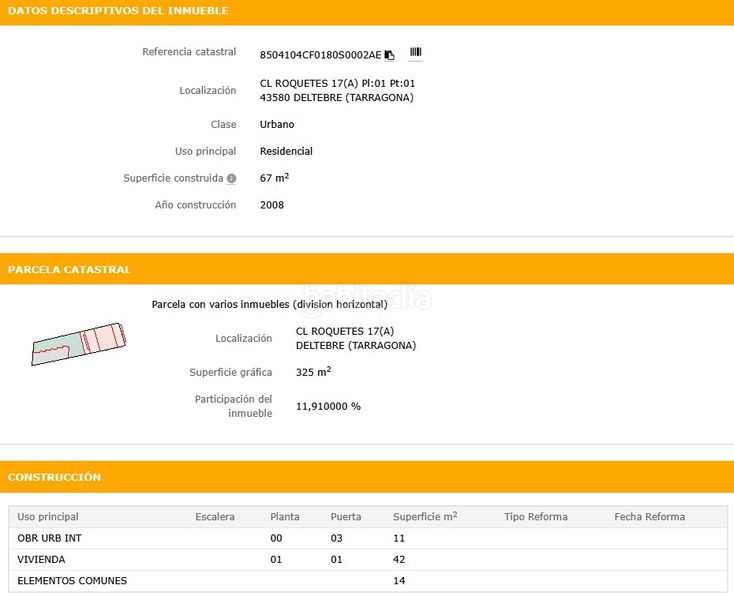Select the Datos Descriptivos del Inmueble header
The image size is (734, 600).
tap(118, 11)
